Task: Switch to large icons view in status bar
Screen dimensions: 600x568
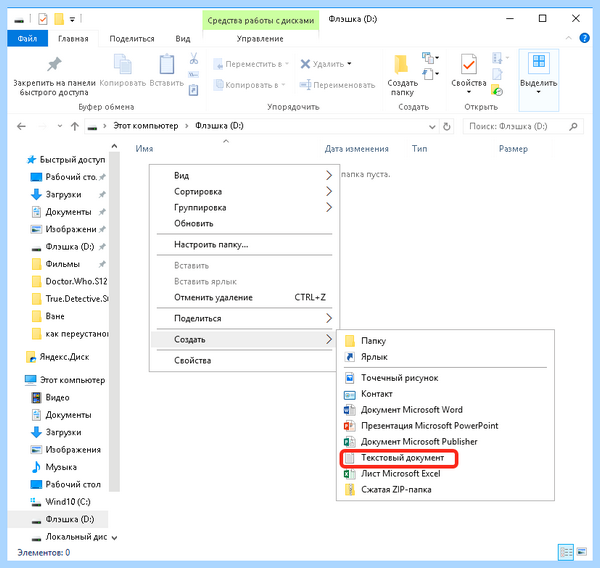Action: [x=581, y=552]
